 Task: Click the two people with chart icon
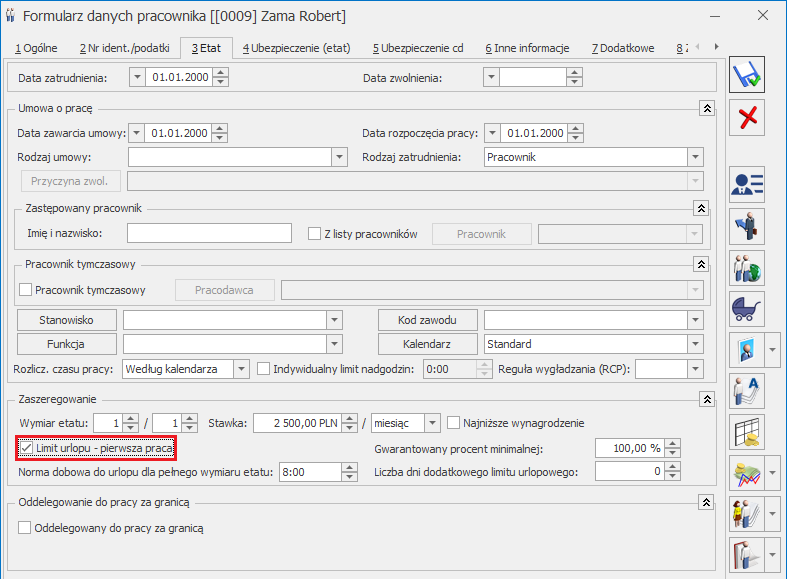[747, 514]
